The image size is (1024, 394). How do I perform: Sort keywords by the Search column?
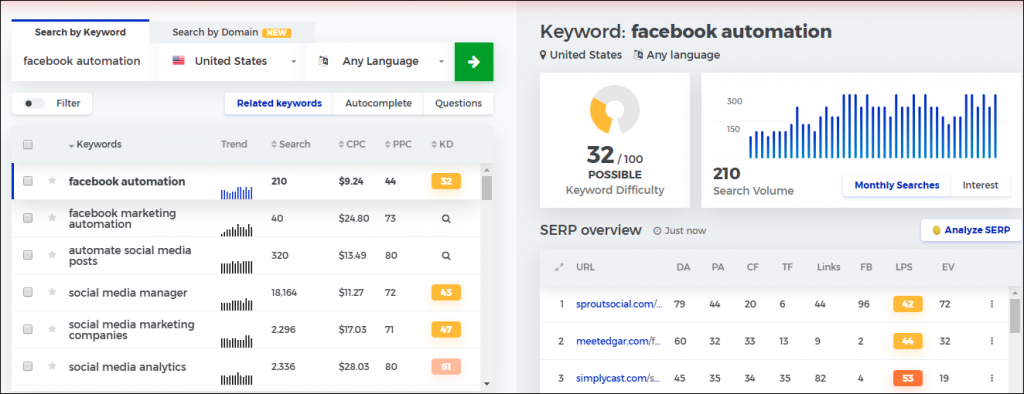291,144
